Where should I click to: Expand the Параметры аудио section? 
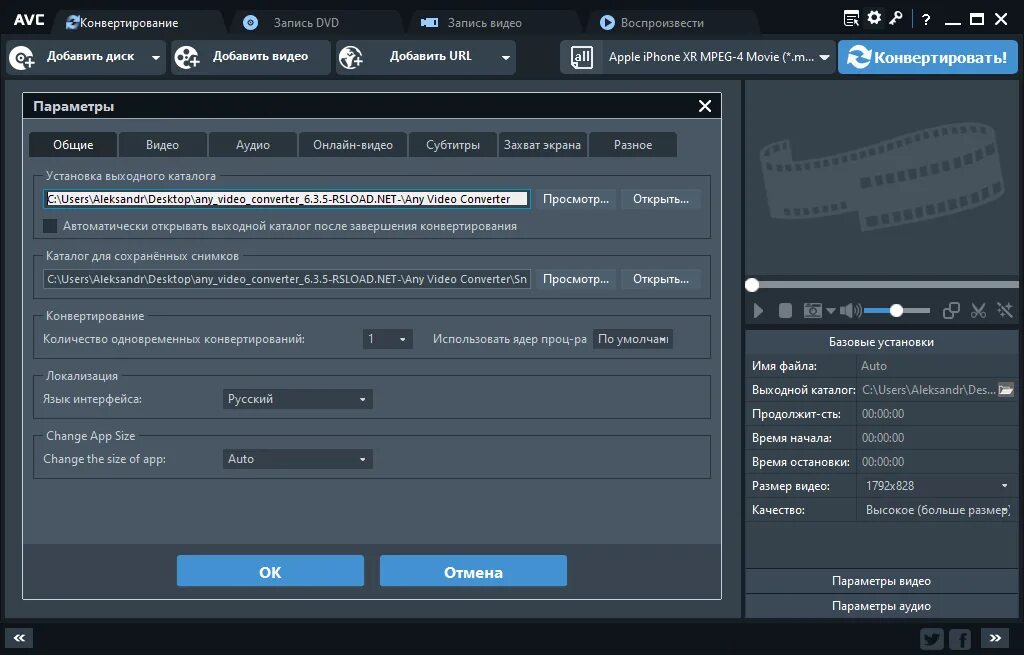[881, 606]
